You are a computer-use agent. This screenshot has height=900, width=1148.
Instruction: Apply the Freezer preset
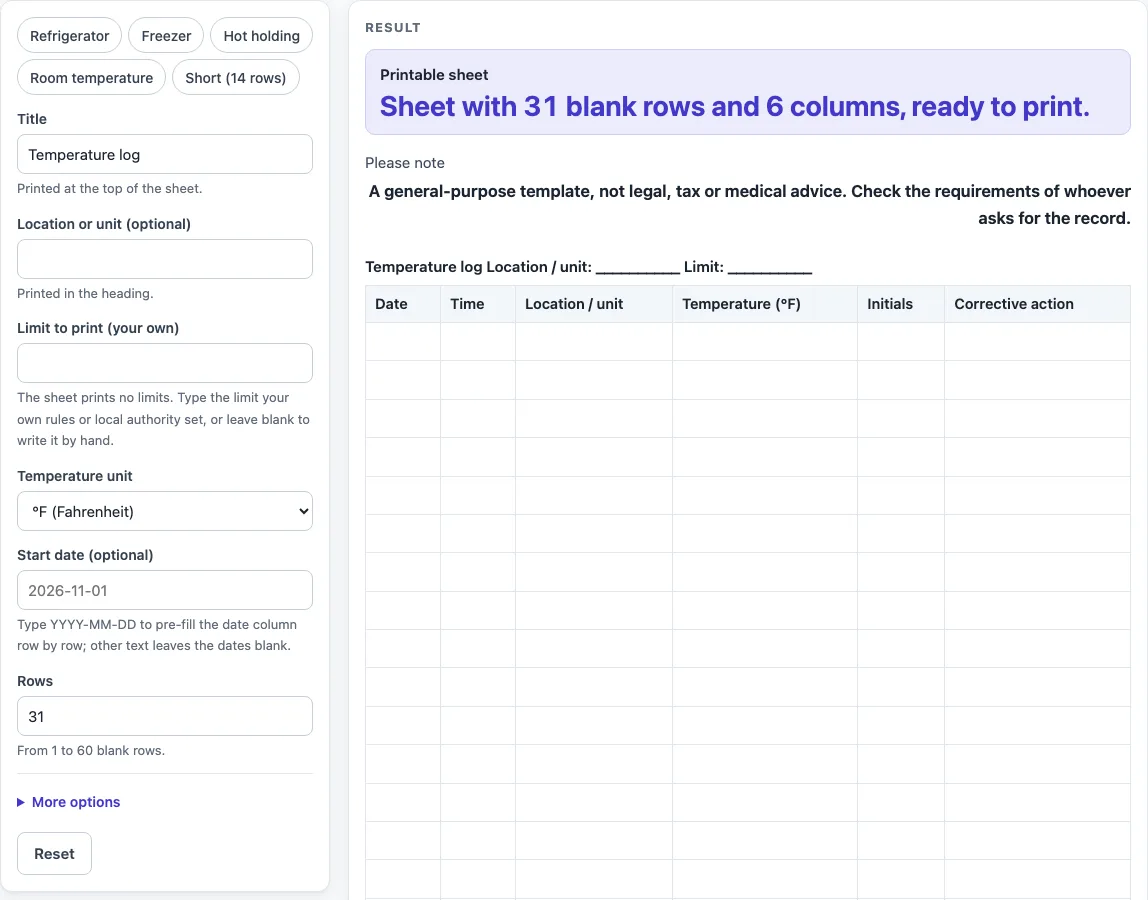pyautogui.click(x=166, y=36)
